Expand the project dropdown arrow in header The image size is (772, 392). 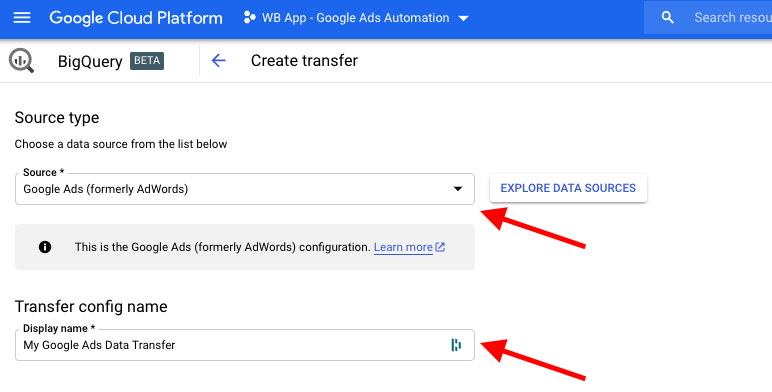[463, 18]
